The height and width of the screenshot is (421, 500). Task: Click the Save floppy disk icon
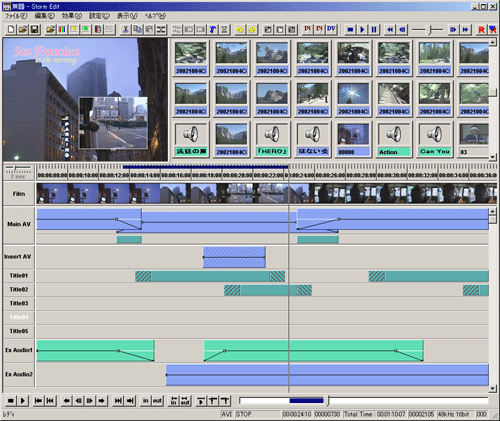35,29
